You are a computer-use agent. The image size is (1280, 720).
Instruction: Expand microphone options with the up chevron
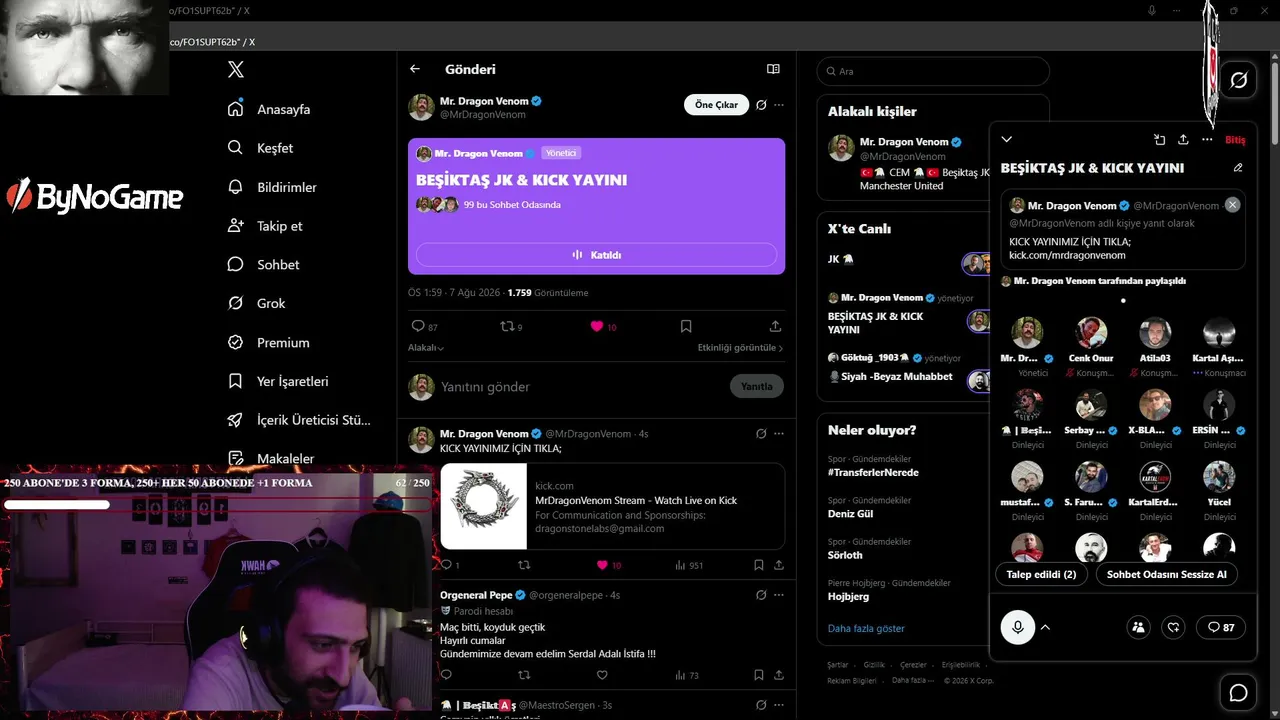(x=1045, y=627)
